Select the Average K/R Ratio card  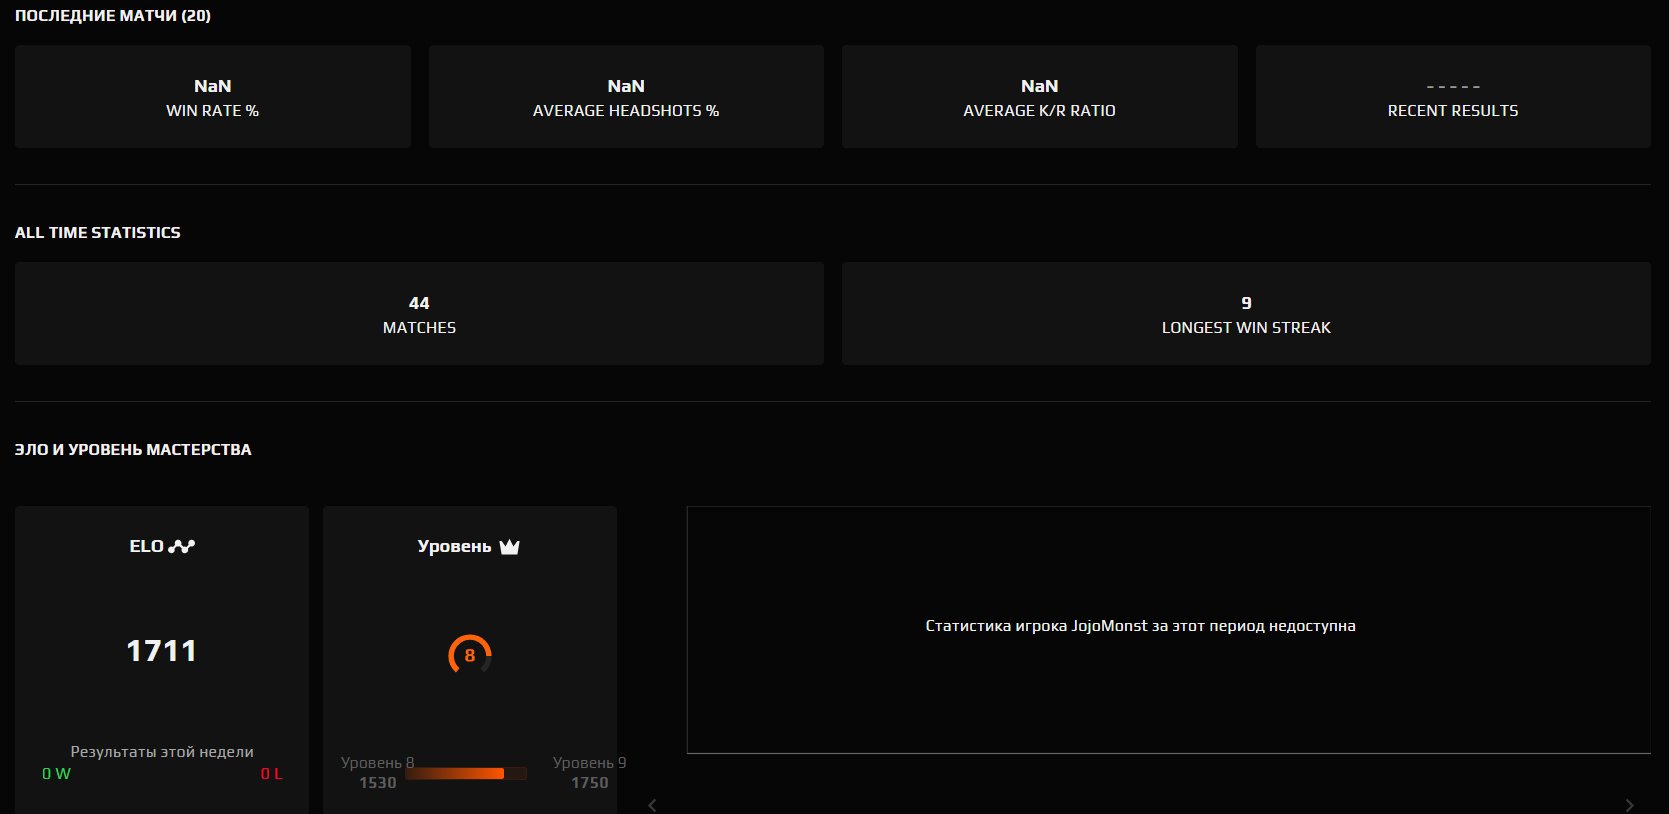[x=1039, y=97]
